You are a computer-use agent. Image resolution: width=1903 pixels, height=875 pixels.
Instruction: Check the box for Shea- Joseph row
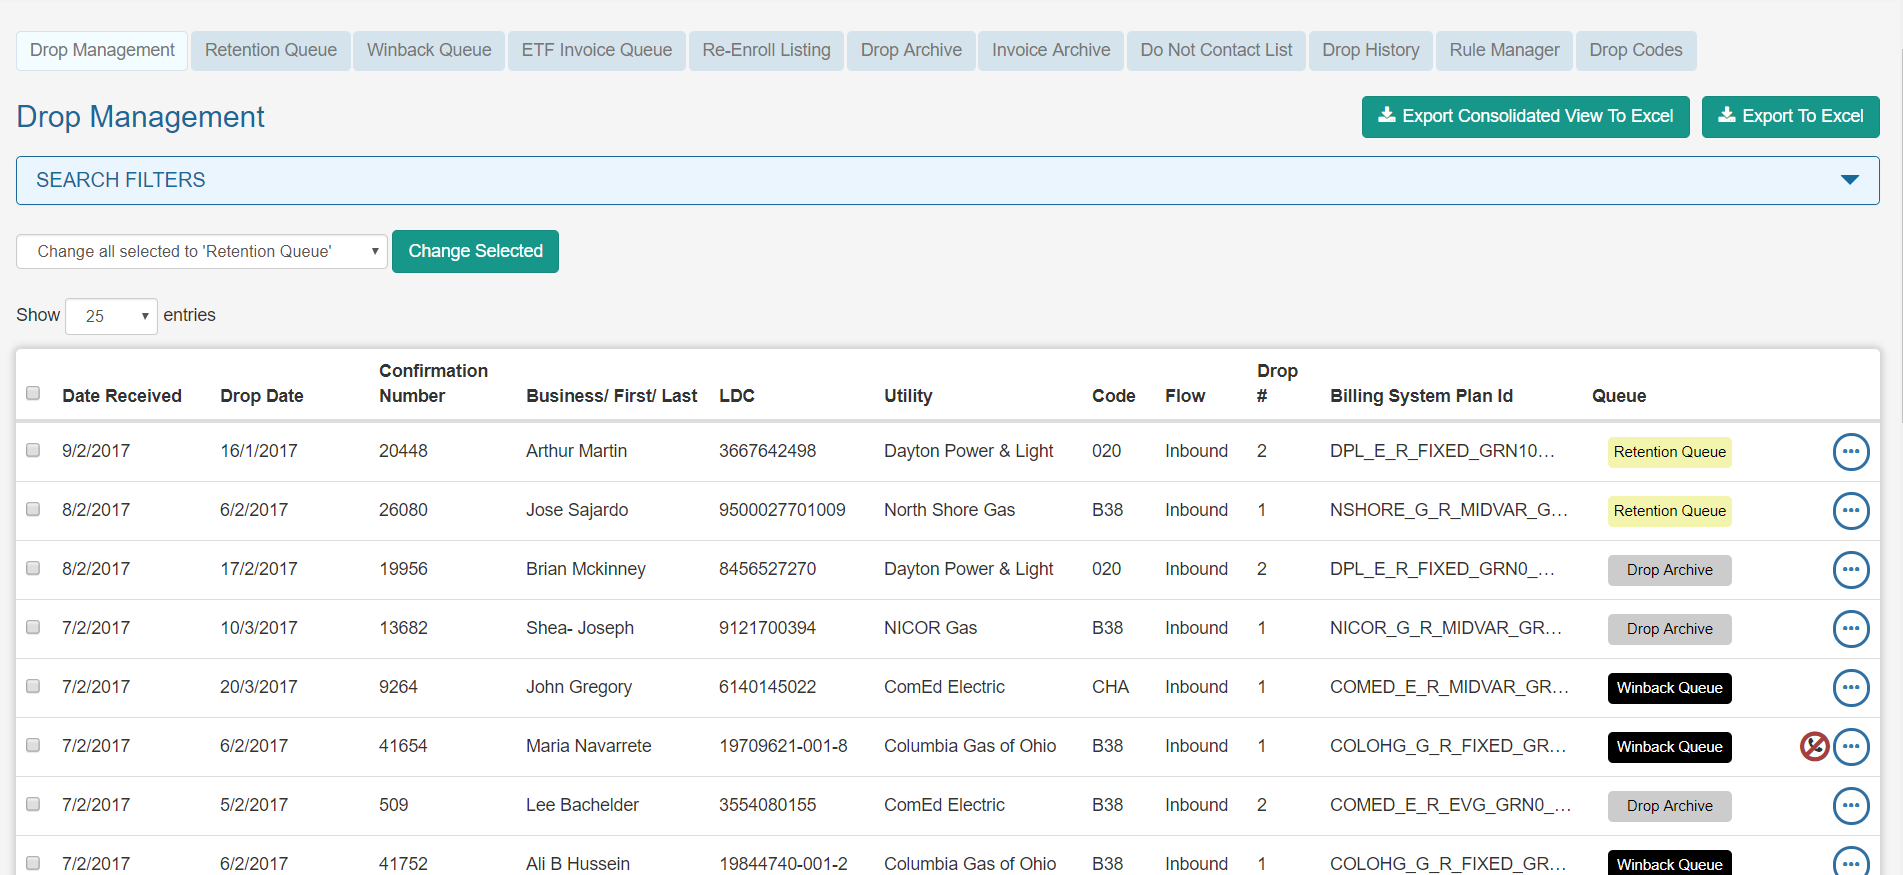tap(33, 627)
